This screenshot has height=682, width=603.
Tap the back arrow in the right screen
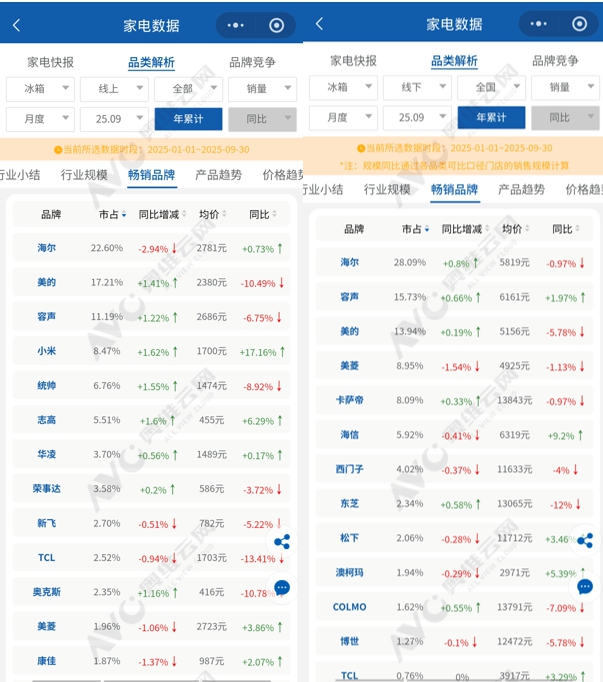pyautogui.click(x=319, y=23)
